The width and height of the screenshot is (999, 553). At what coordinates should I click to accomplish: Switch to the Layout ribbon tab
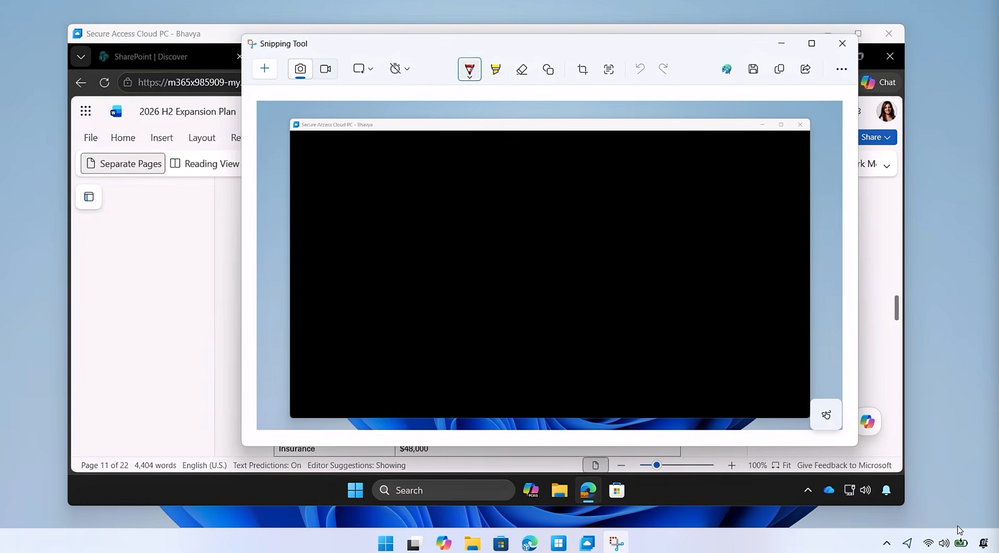point(201,138)
